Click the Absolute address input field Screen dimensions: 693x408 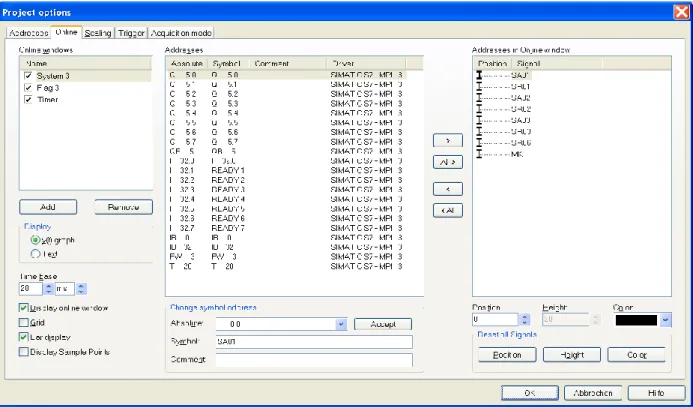[x=276, y=324]
